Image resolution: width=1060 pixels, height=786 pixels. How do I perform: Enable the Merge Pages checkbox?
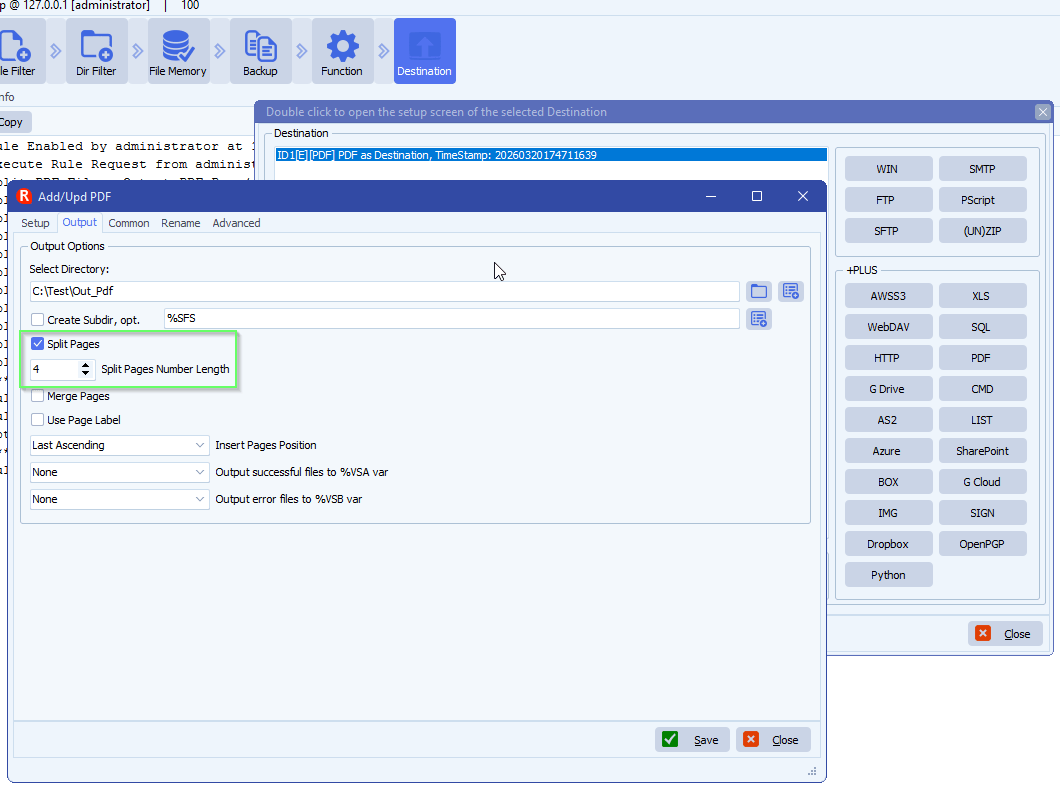point(38,396)
